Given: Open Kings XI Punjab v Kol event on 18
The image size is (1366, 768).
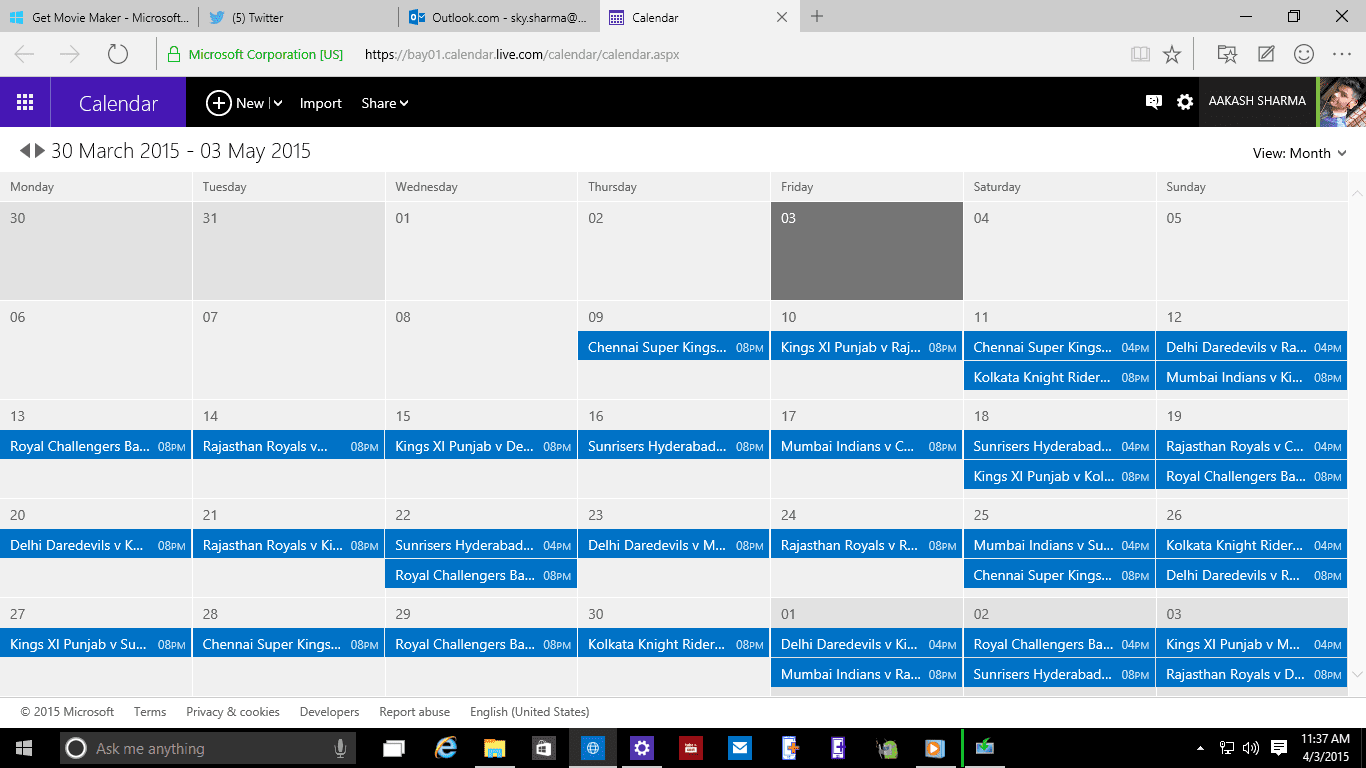Looking at the screenshot, I should click(1060, 476).
